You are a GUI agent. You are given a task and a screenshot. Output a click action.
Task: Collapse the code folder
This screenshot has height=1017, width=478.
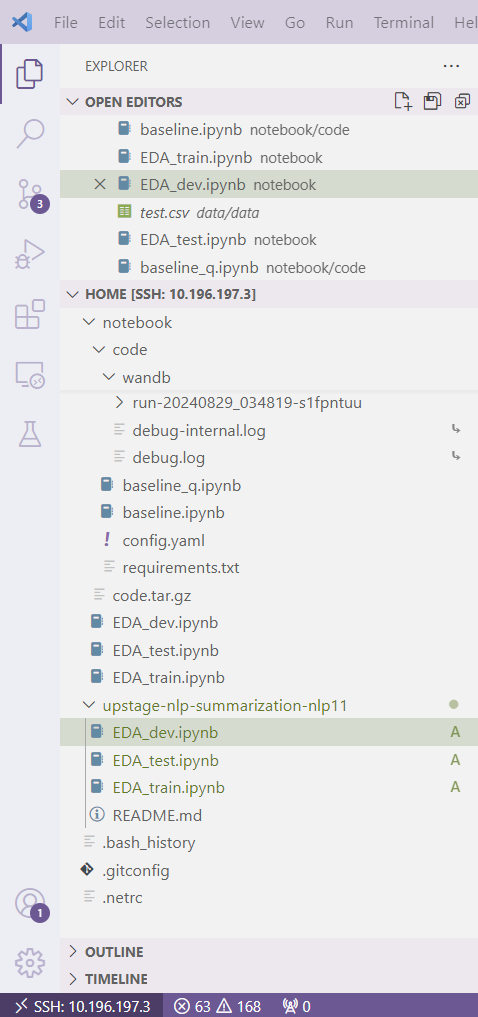click(99, 350)
